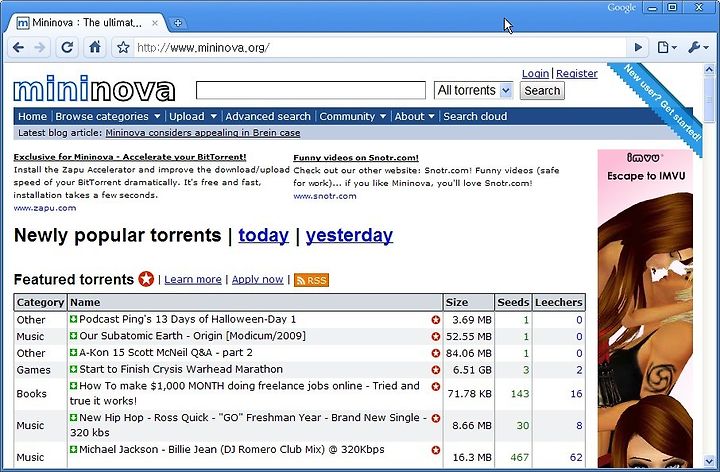
Task: Click the browser address bar
Action: pyautogui.click(x=381, y=47)
